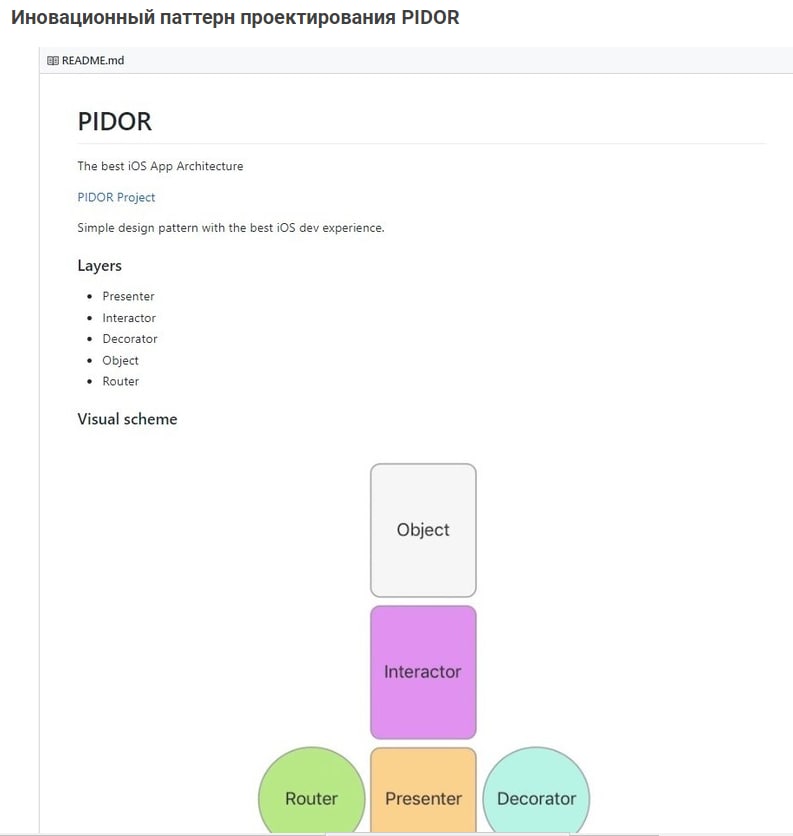Click the "Simple design pattern" description line
The width and height of the screenshot is (793, 836).
[231, 228]
